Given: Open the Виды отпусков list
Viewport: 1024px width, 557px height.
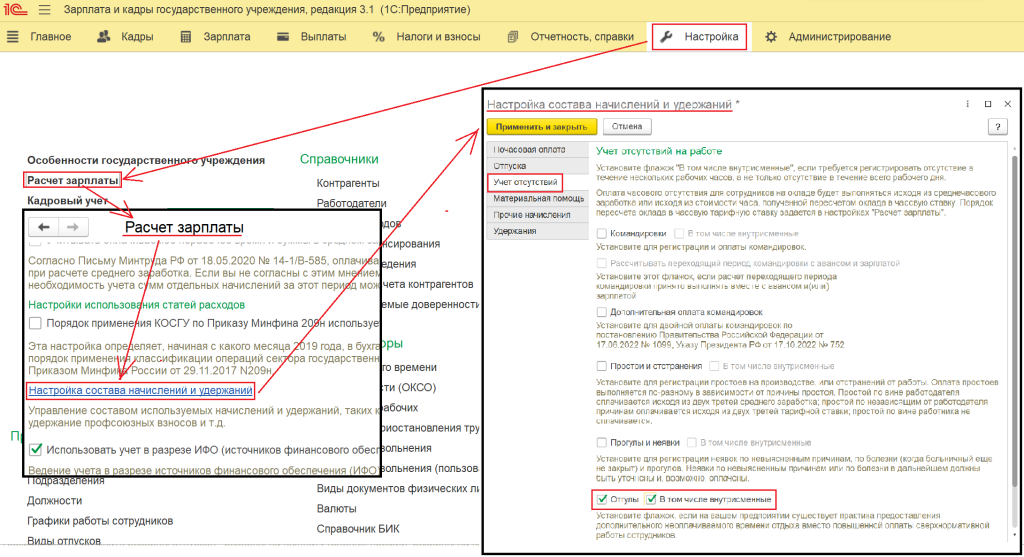Looking at the screenshot, I should click(64, 541).
